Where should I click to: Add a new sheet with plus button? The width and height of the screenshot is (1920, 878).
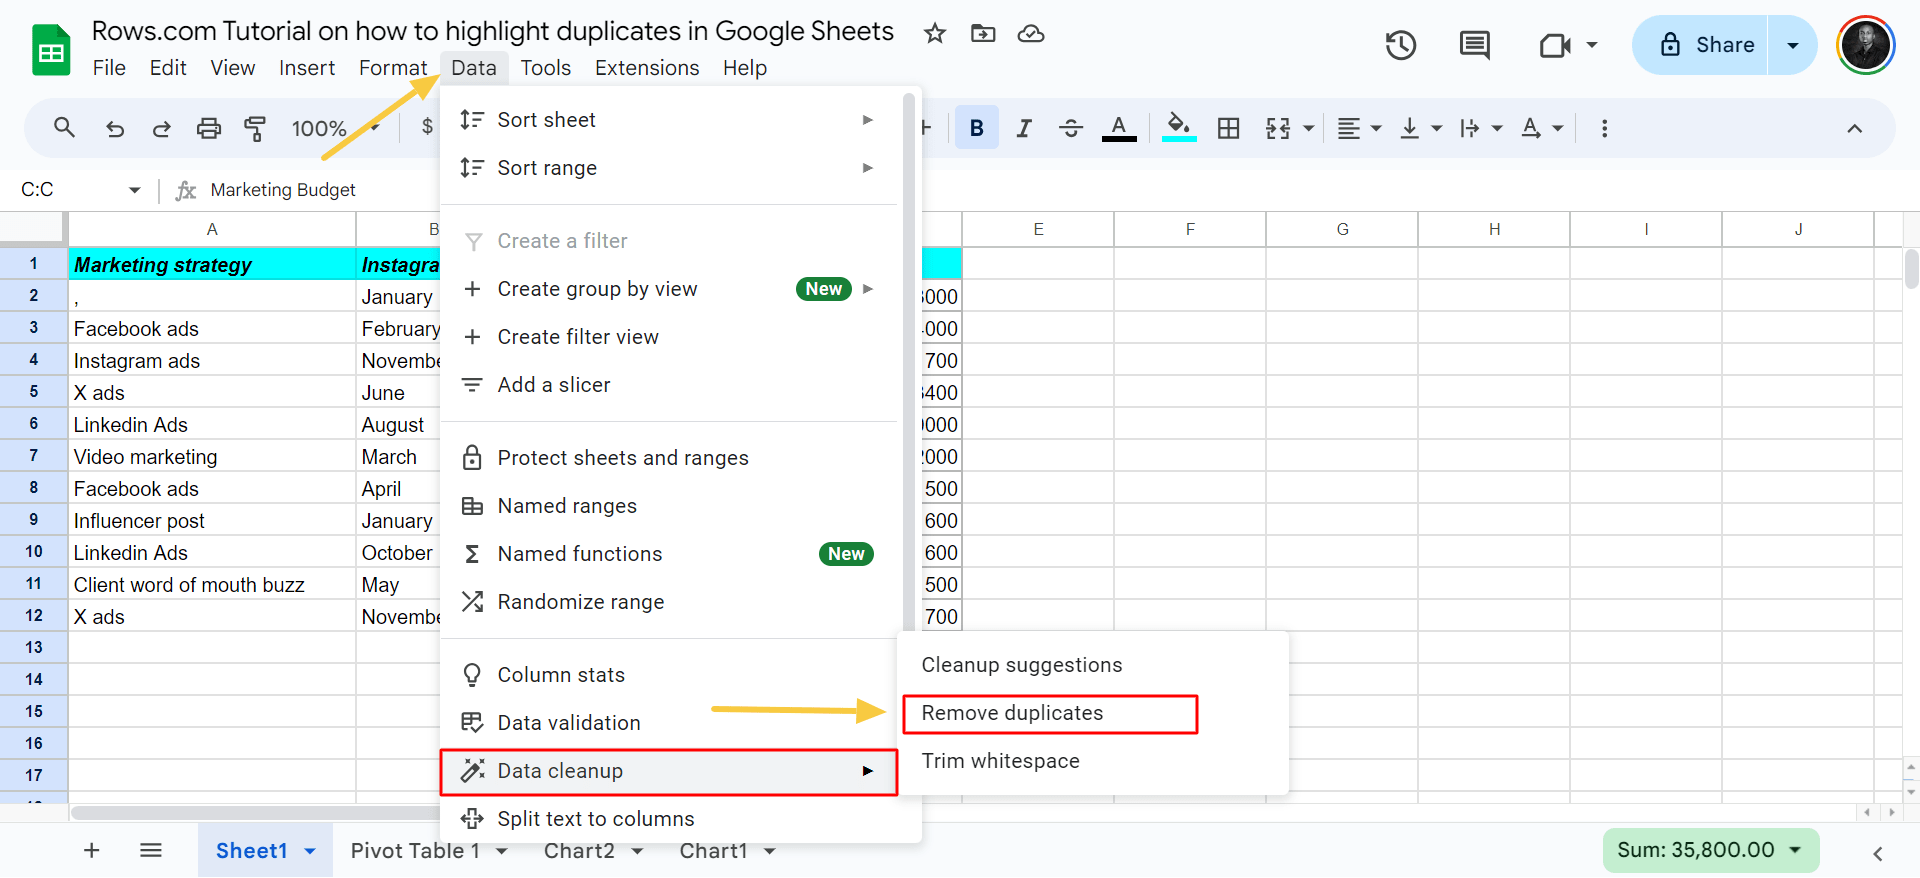coord(92,850)
